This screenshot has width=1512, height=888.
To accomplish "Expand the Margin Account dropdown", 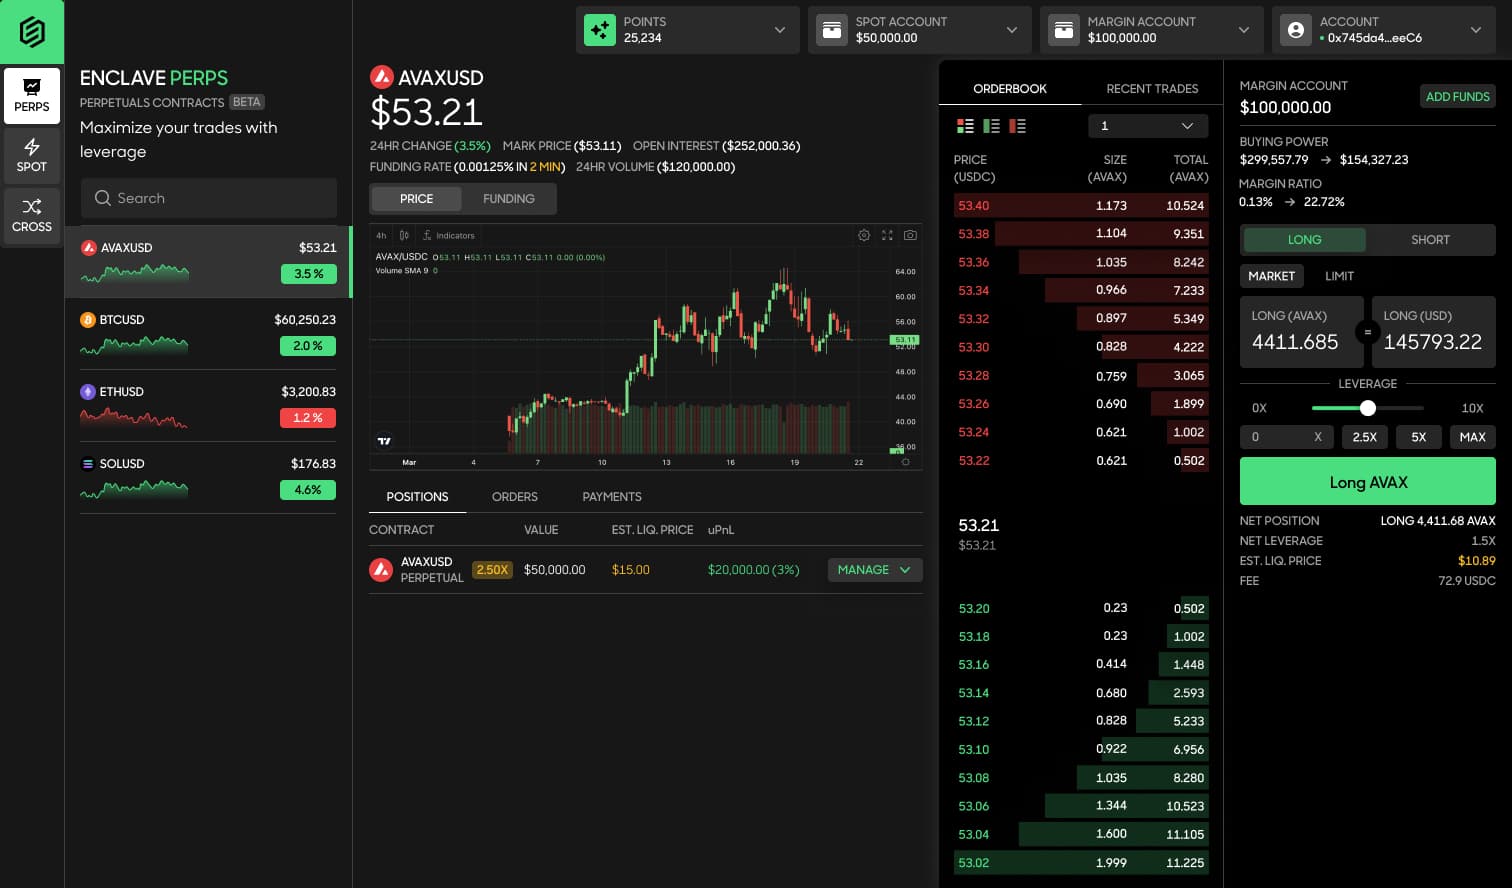I will tap(1244, 30).
